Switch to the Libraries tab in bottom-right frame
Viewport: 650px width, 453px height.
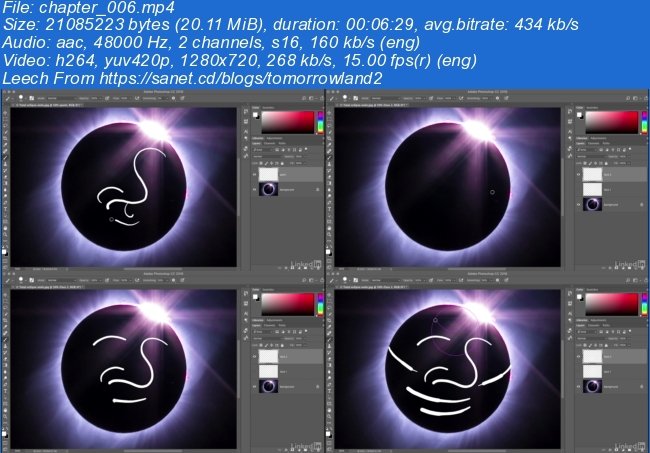point(582,320)
